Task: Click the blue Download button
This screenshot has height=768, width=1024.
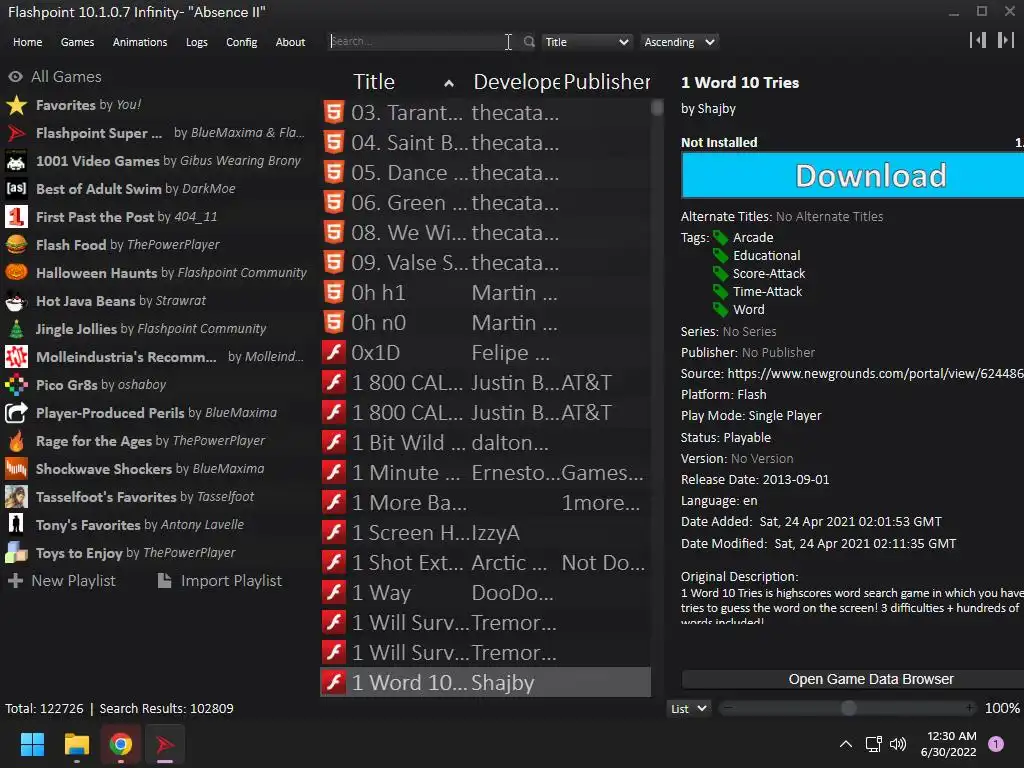Action: (853, 176)
